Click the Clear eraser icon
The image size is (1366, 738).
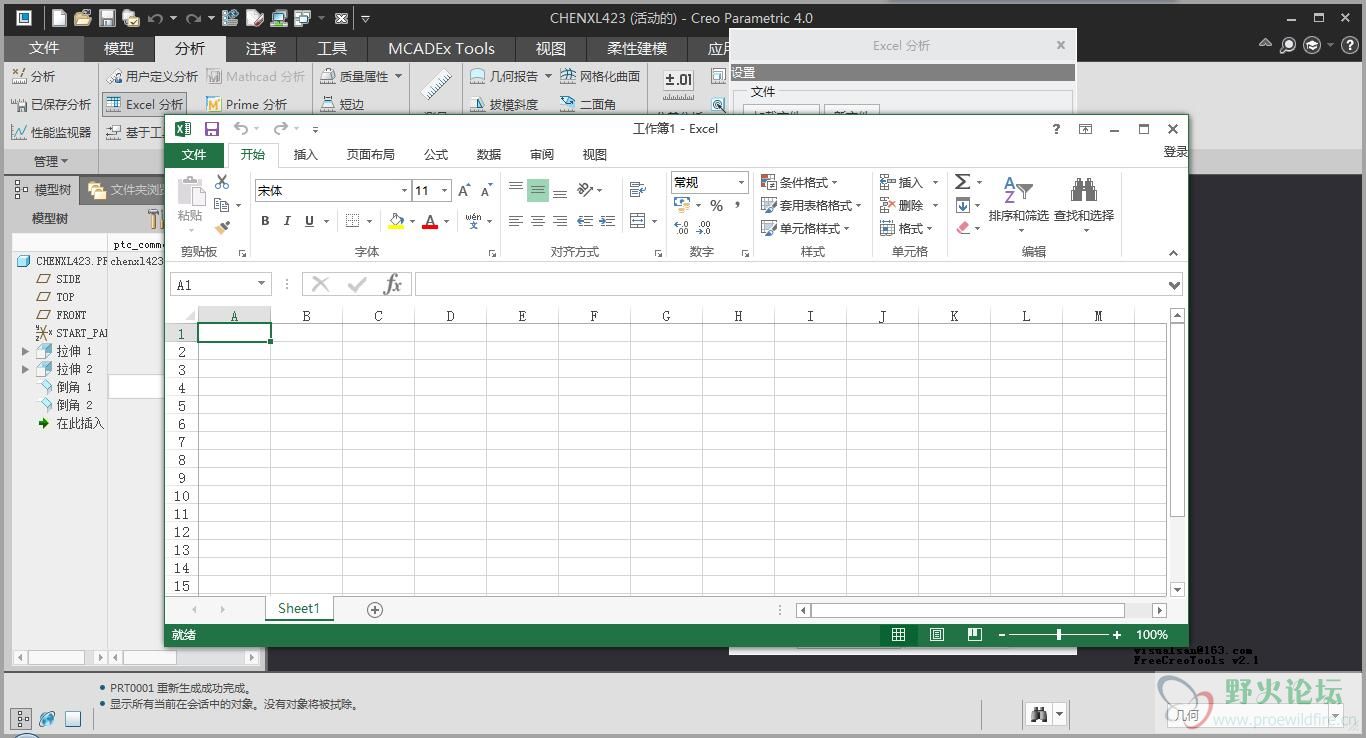[962, 228]
